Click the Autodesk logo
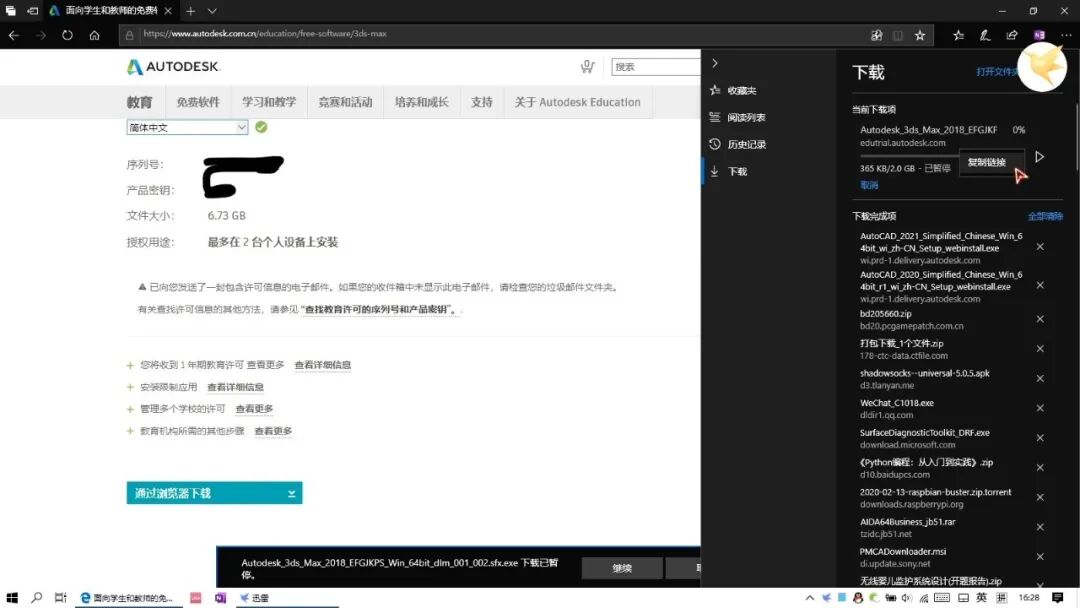Image resolution: width=1080 pixels, height=608 pixels. point(173,67)
